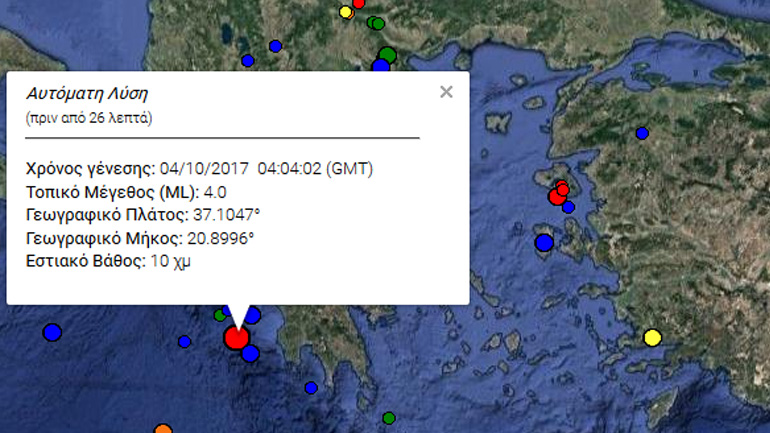Click the 'Τοπικό Μέγεθος (ML): 4.0' line
Viewport: 770px width, 433px height.
point(126,192)
